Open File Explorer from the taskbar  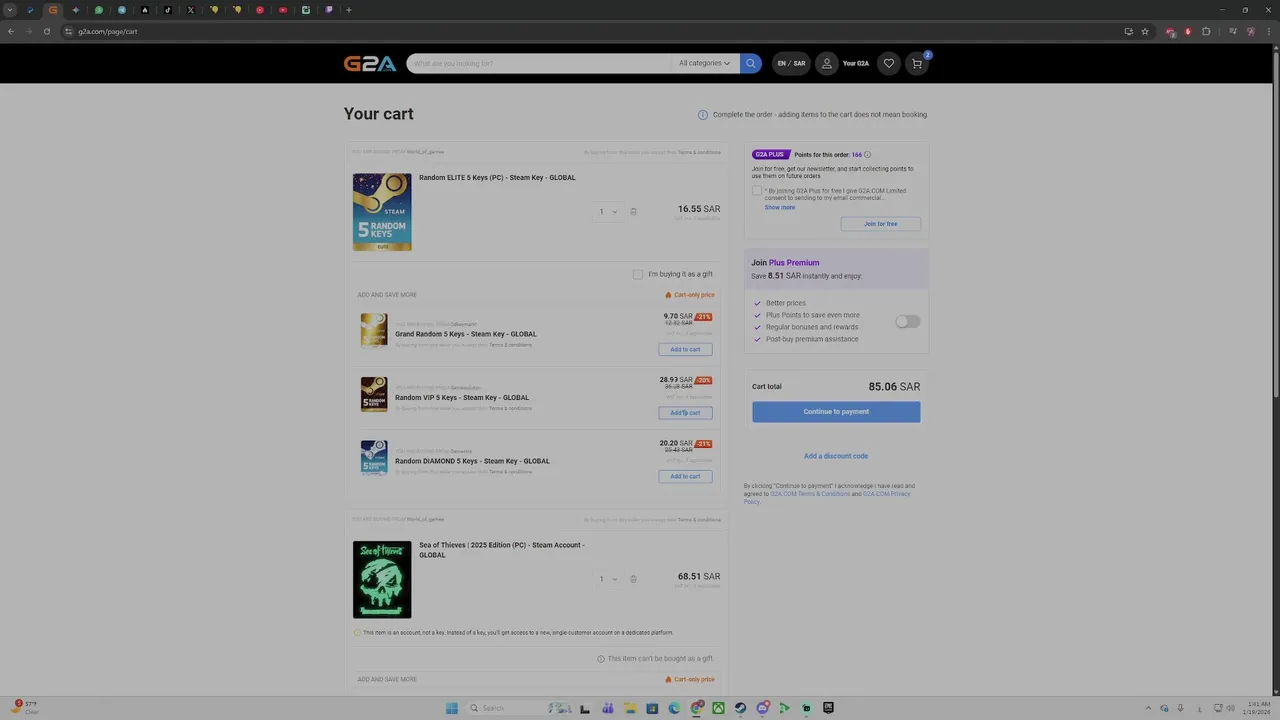coord(630,708)
